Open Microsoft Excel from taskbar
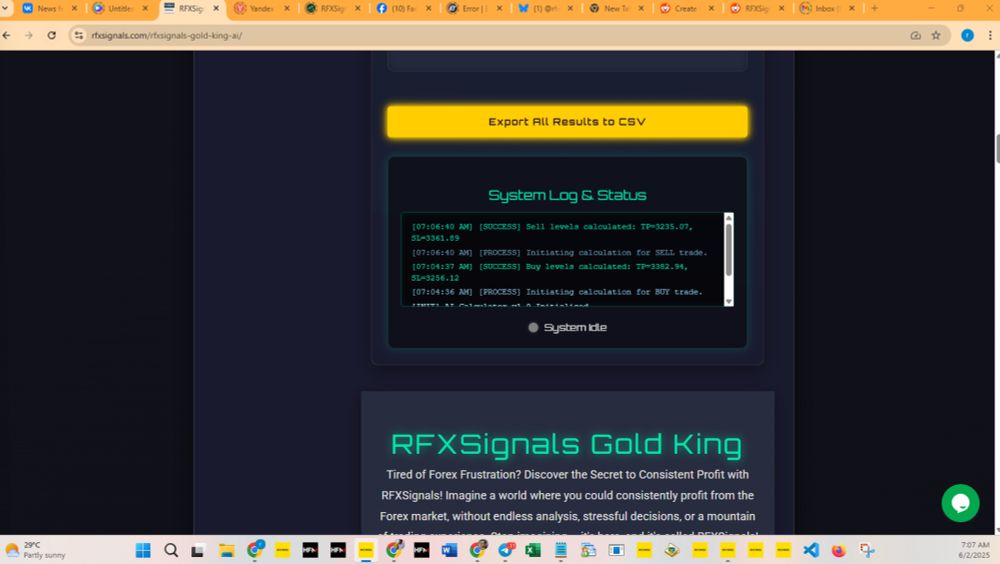This screenshot has width=1000, height=564. [x=533, y=550]
